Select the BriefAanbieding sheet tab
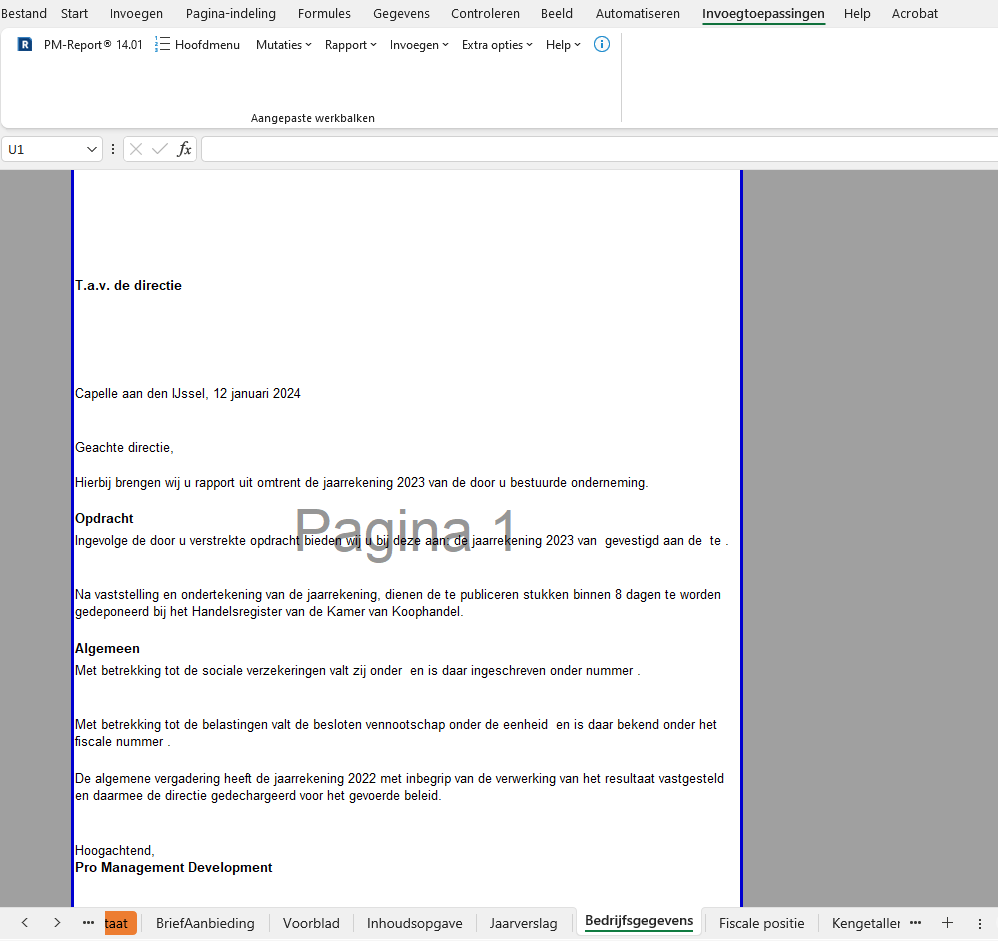This screenshot has width=998, height=941. pyautogui.click(x=205, y=923)
